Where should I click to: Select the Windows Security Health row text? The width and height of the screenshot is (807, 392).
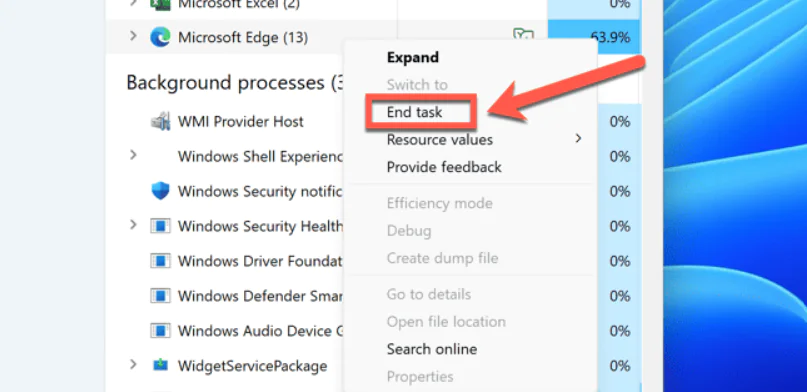tap(260, 227)
